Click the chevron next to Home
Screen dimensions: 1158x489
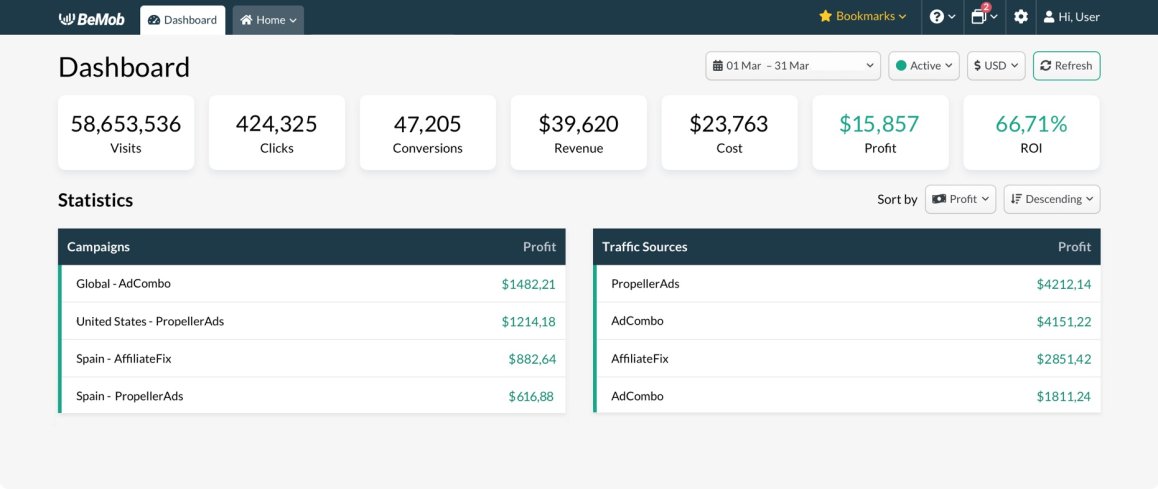[293, 21]
